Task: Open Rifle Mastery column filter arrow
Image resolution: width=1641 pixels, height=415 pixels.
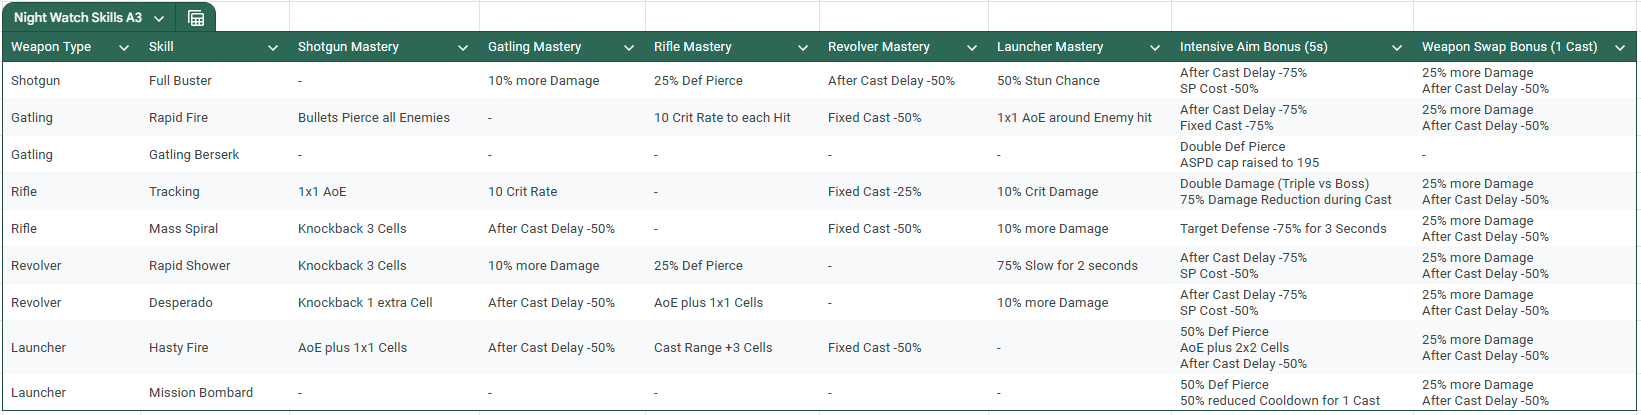Action: coord(803,47)
